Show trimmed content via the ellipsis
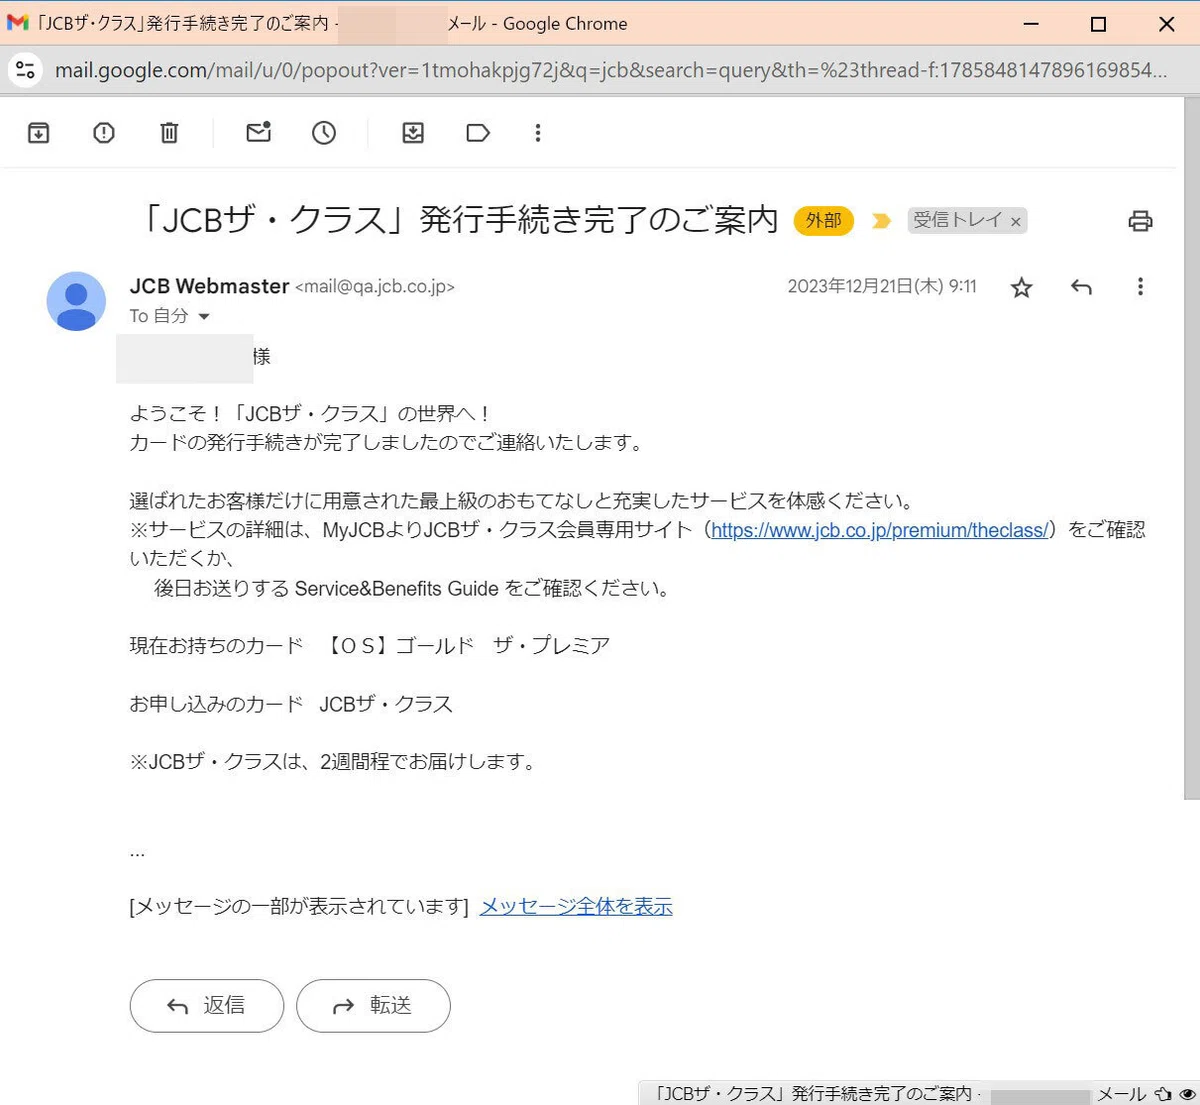Image resolution: width=1200 pixels, height=1105 pixels. (138, 852)
